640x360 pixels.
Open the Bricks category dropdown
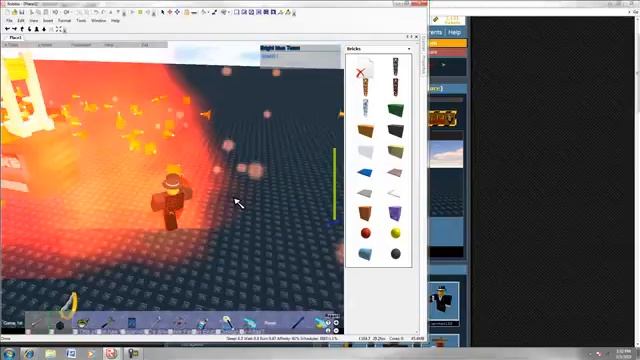[x=409, y=49]
